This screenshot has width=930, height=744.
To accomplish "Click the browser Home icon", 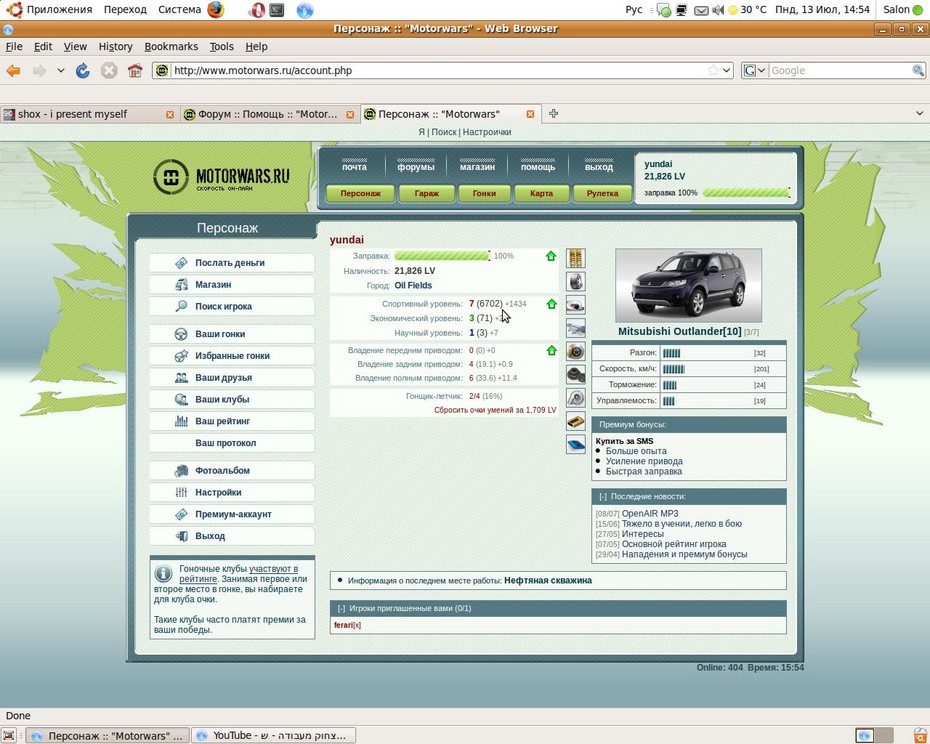I will (135, 71).
